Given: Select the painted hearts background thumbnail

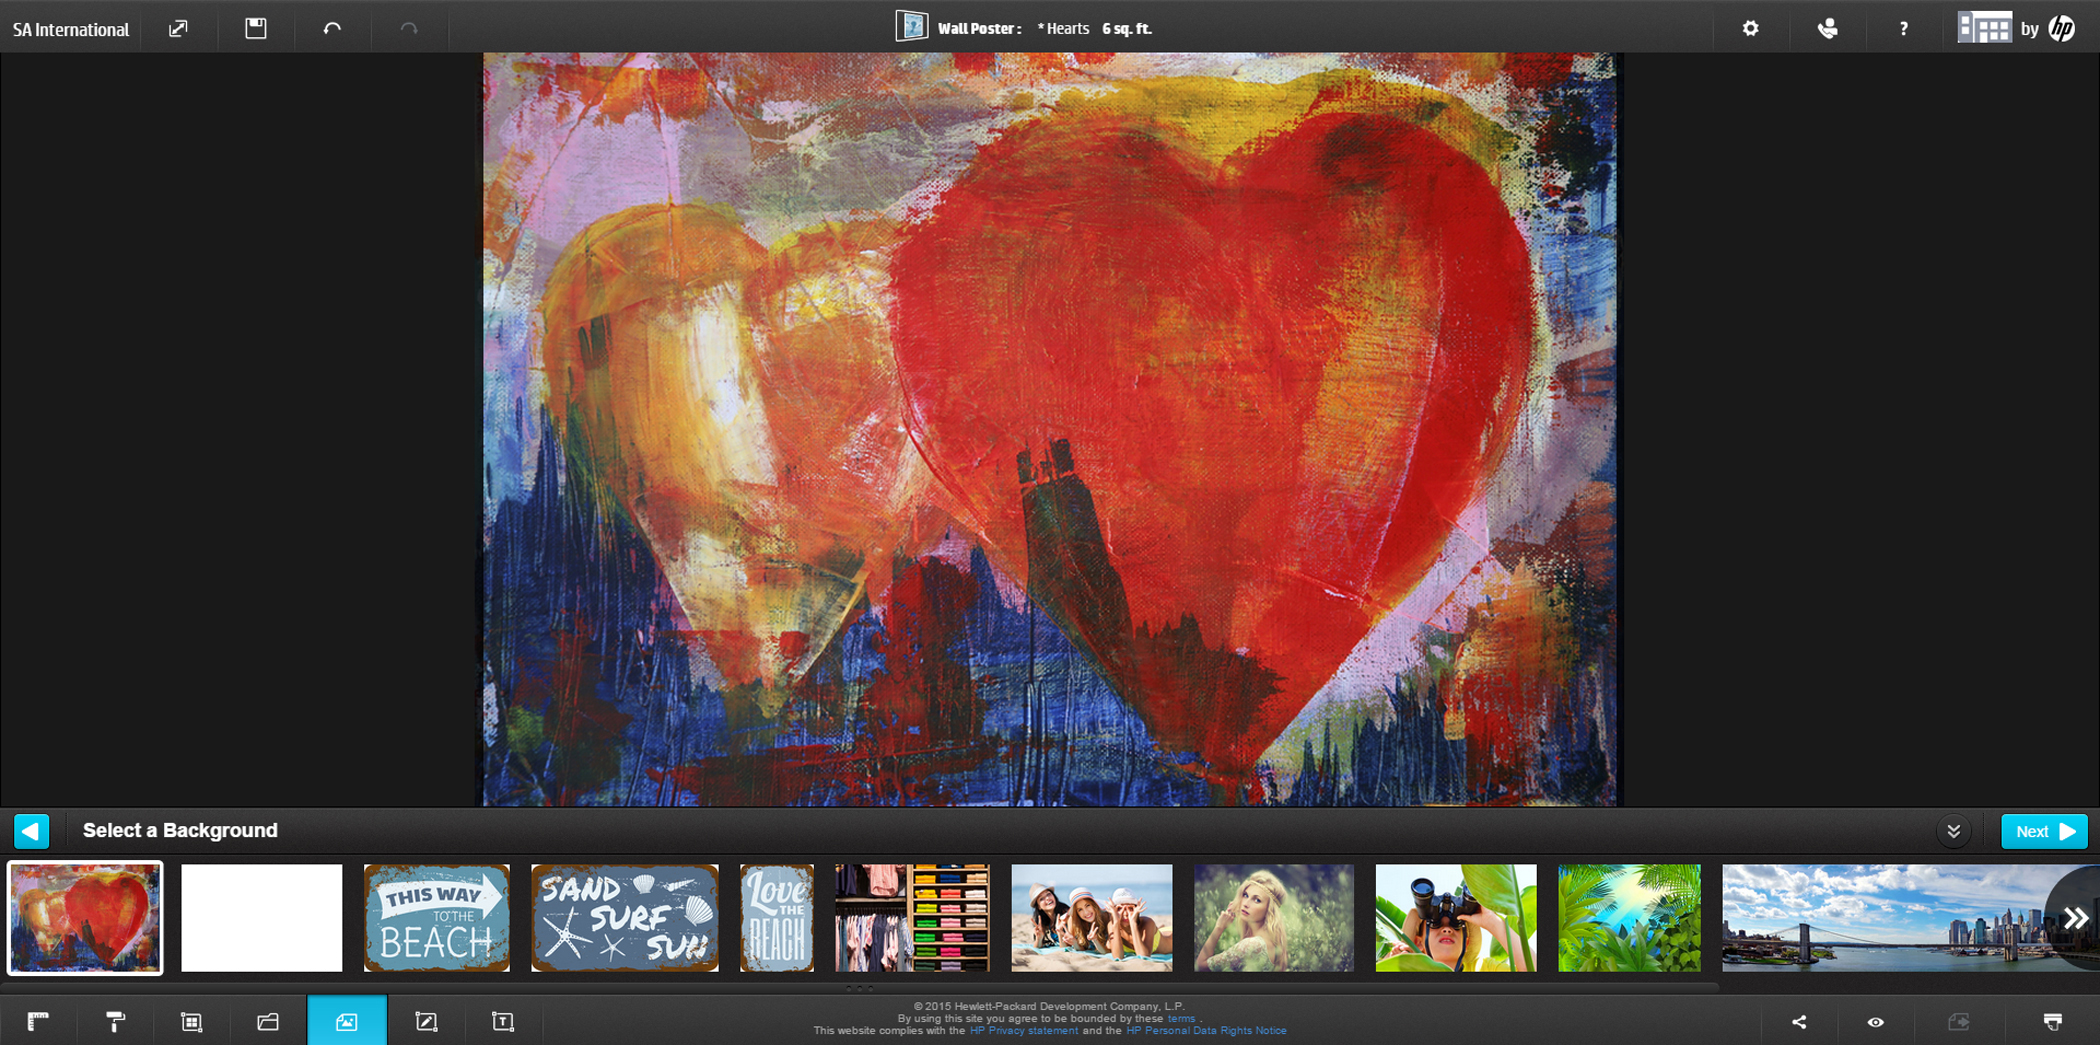Looking at the screenshot, I should 85,918.
